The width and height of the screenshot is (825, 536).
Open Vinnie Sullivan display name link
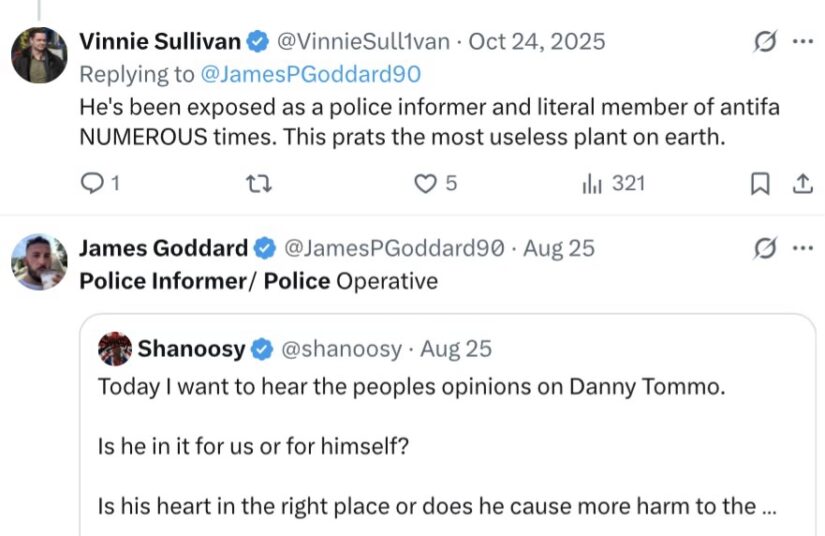point(160,42)
